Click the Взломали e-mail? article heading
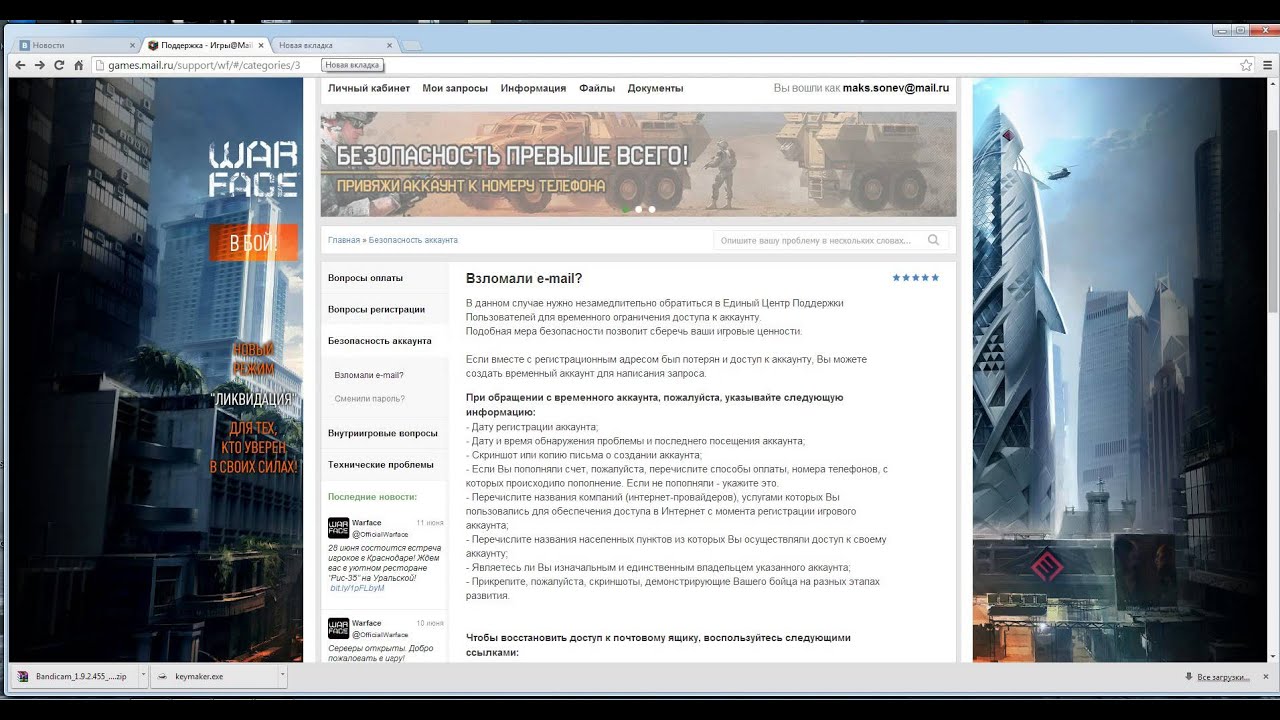1280x720 pixels. click(524, 279)
